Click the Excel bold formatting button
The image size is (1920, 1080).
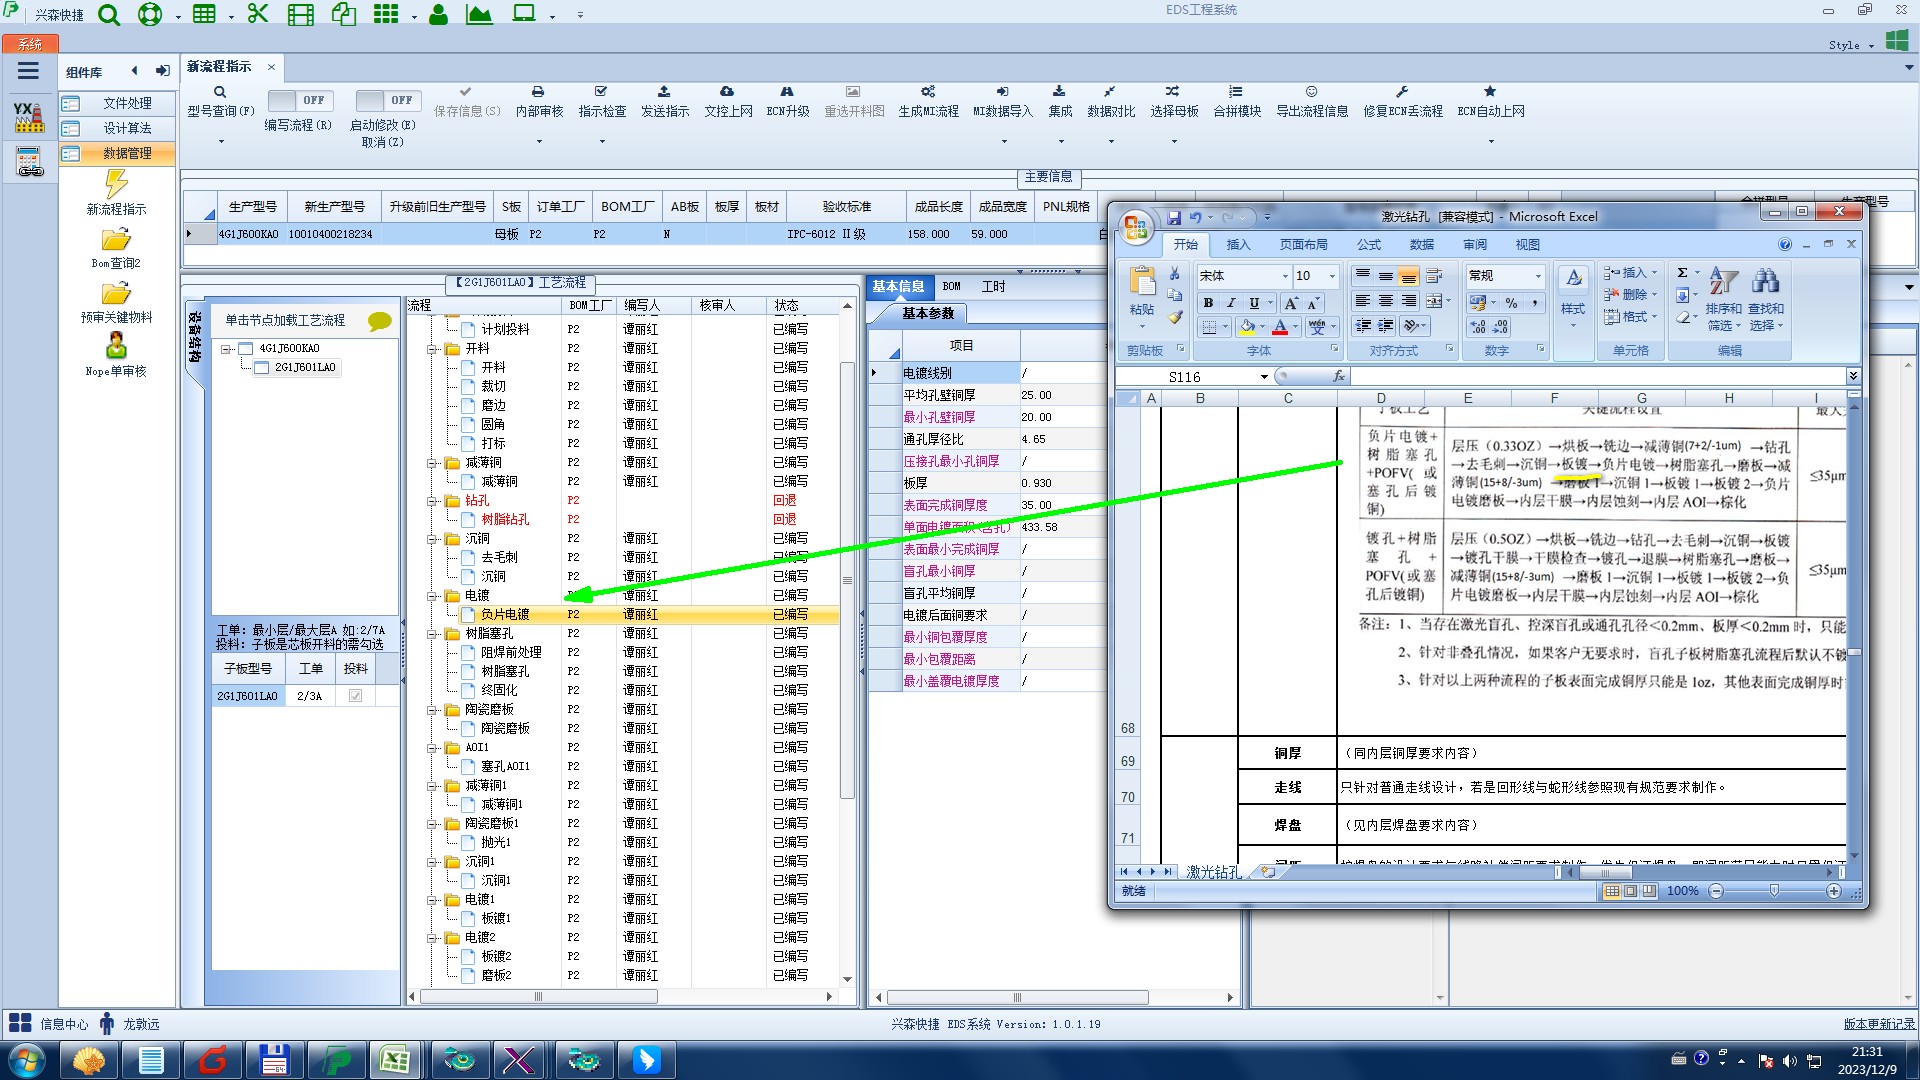pos(1208,303)
